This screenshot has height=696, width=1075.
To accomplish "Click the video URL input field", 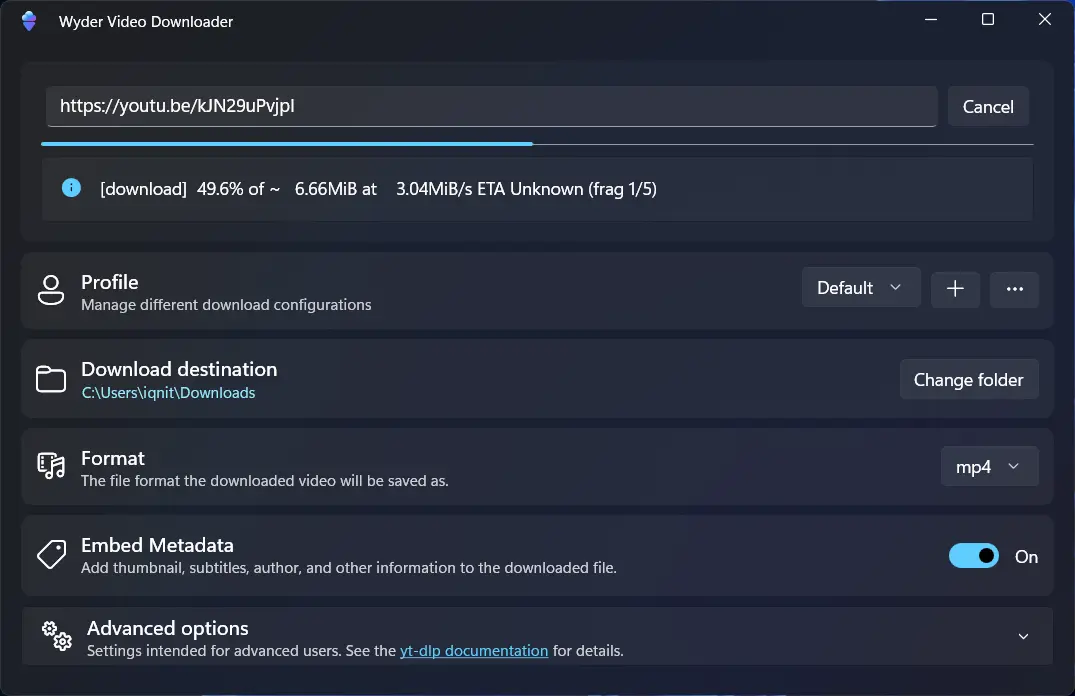I will point(492,106).
